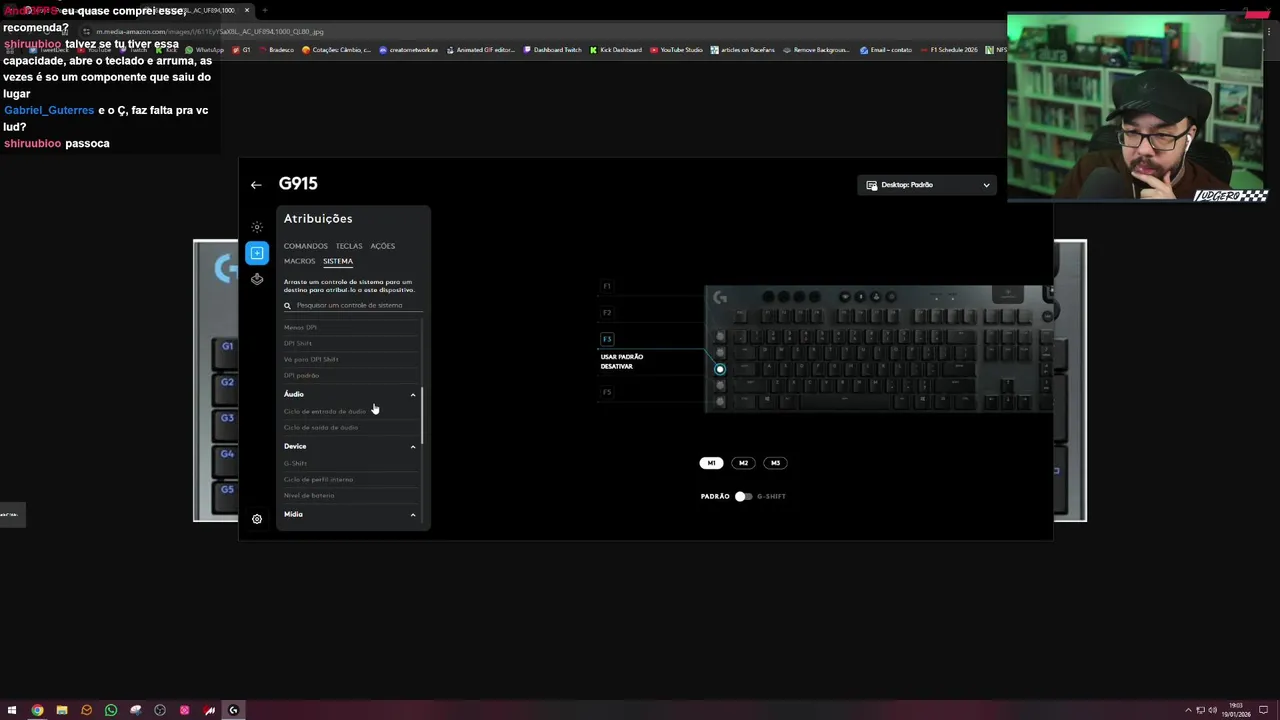Open WhatsApp from the taskbar

111,710
